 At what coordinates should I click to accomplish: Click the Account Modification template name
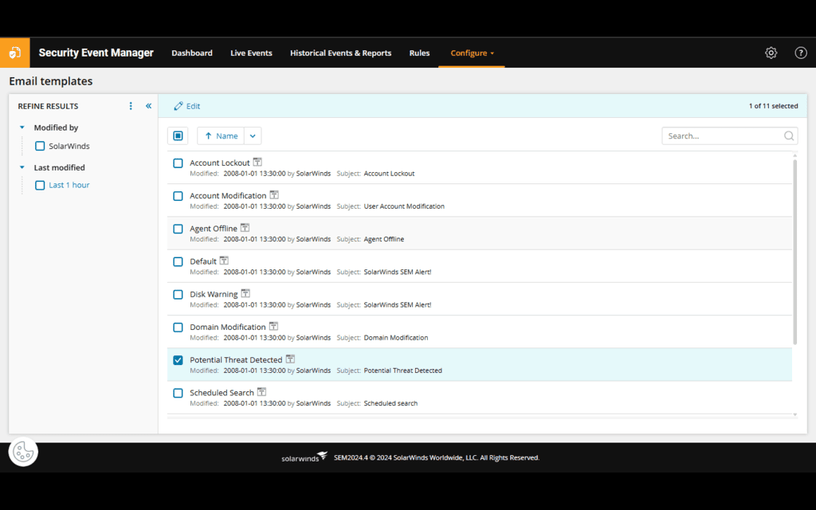coord(228,196)
